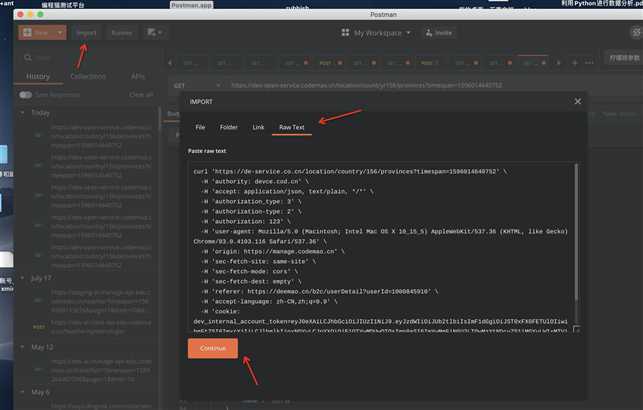Select the Link import tab

pos(258,128)
